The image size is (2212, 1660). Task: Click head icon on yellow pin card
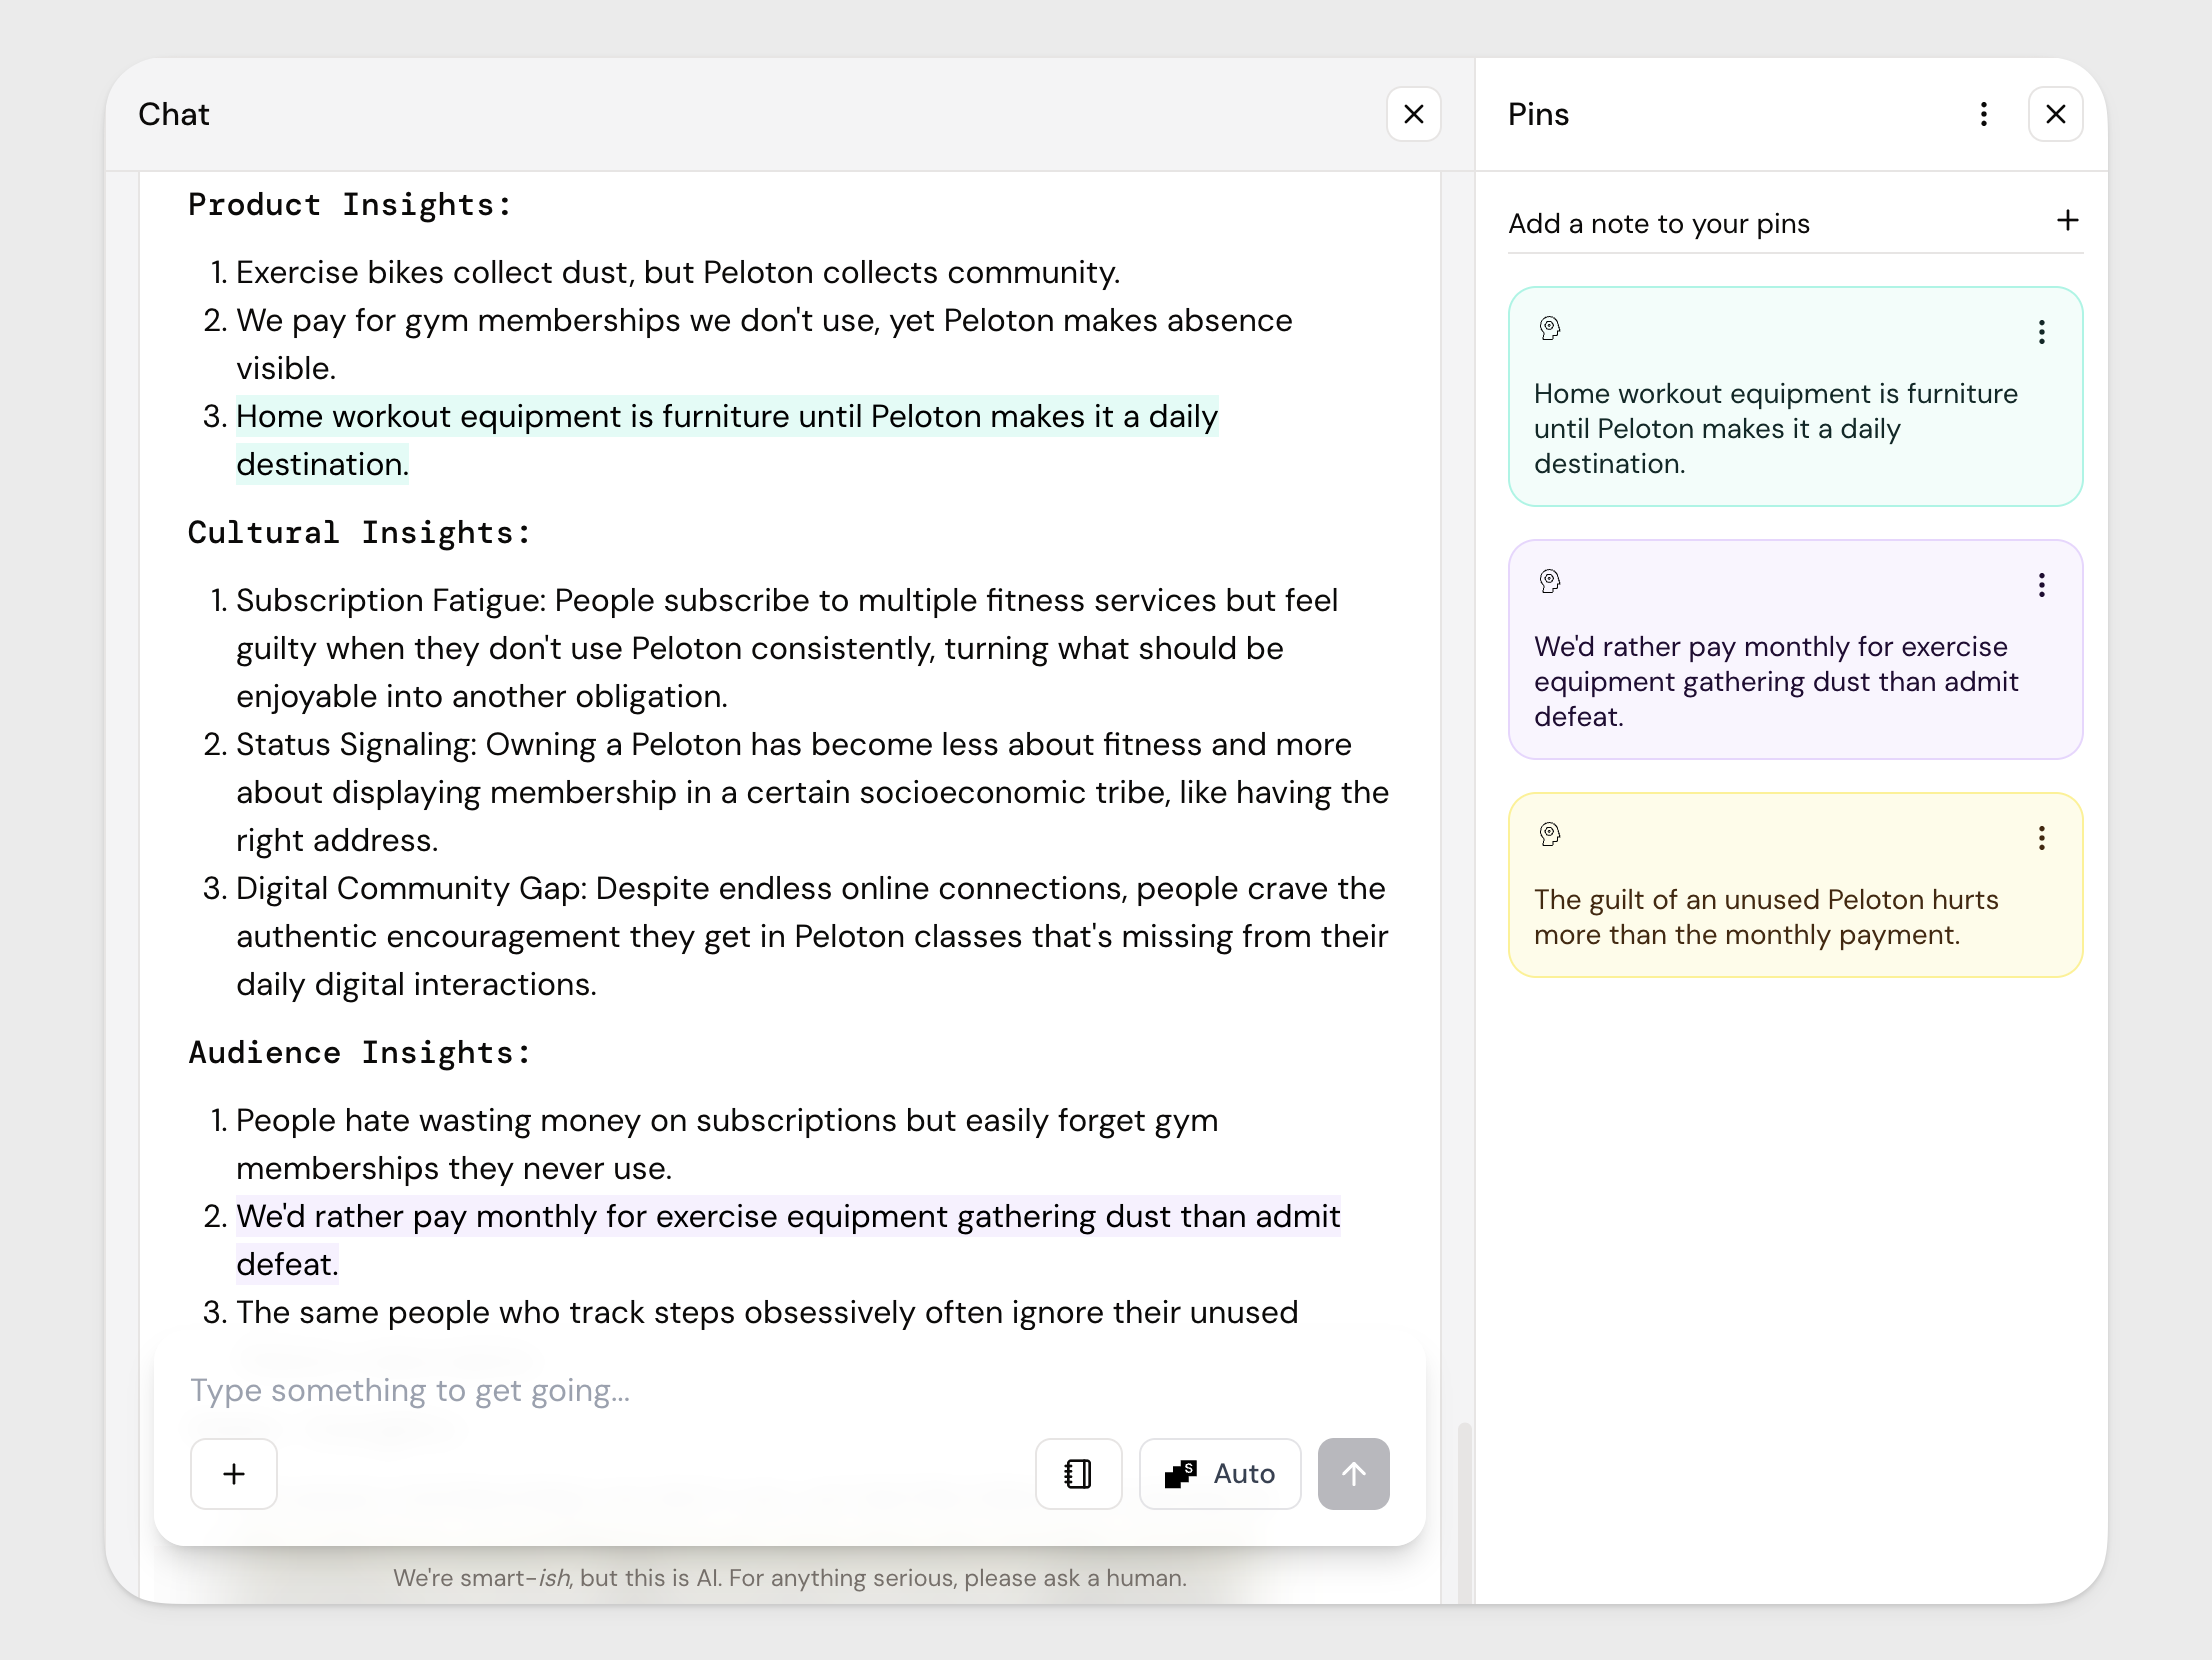[1550, 834]
